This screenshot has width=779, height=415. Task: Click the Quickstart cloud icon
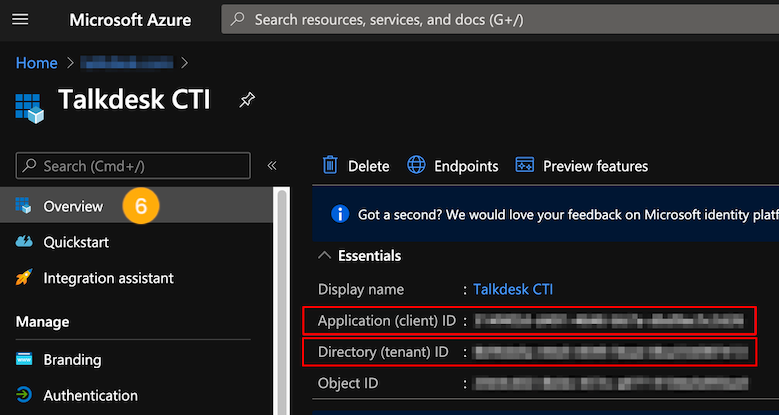24,242
